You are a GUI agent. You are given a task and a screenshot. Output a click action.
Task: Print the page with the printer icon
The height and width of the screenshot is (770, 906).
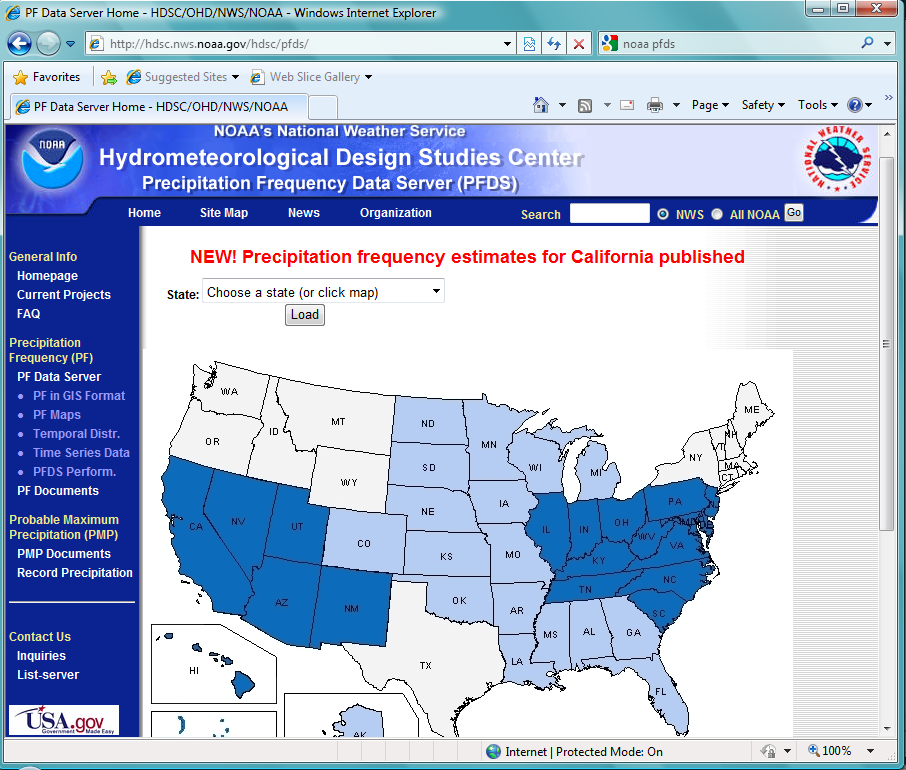point(655,105)
